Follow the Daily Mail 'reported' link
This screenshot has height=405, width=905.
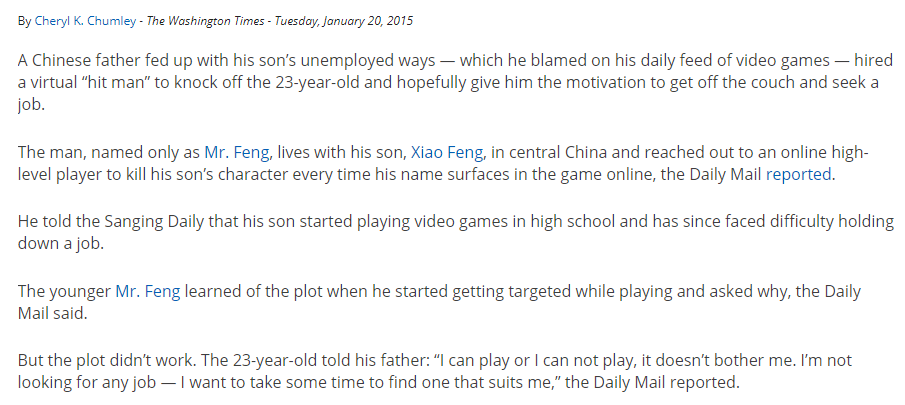coord(798,174)
